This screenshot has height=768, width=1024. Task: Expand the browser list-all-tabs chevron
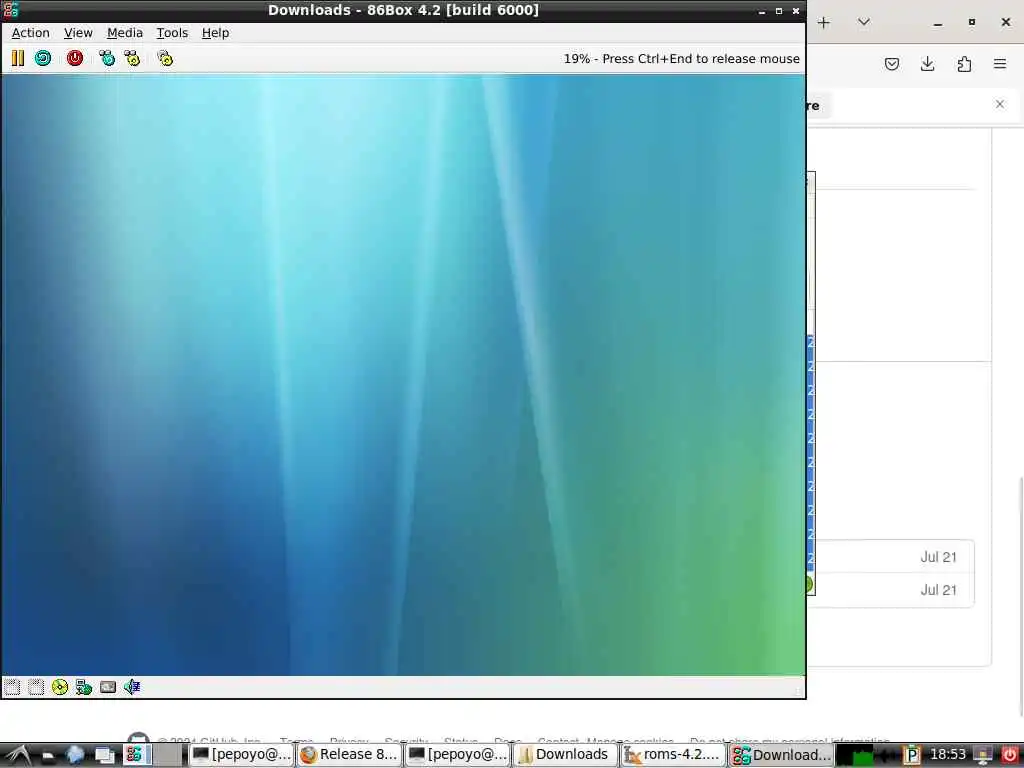pyautogui.click(x=863, y=23)
